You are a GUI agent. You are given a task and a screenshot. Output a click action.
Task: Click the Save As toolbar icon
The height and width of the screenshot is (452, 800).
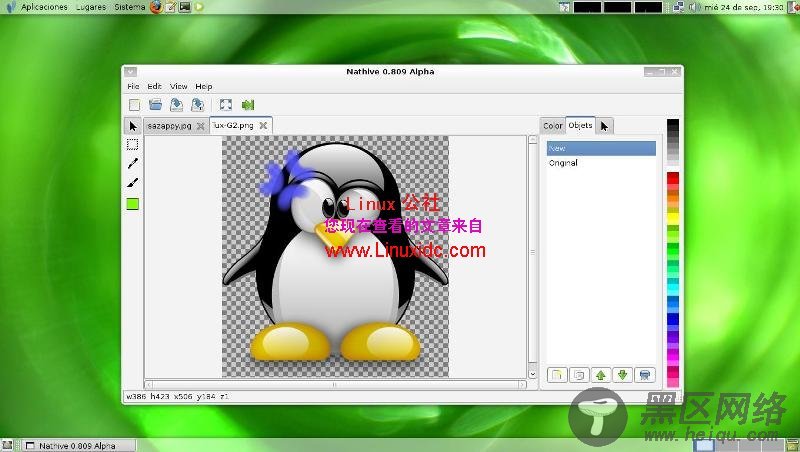click(197, 105)
